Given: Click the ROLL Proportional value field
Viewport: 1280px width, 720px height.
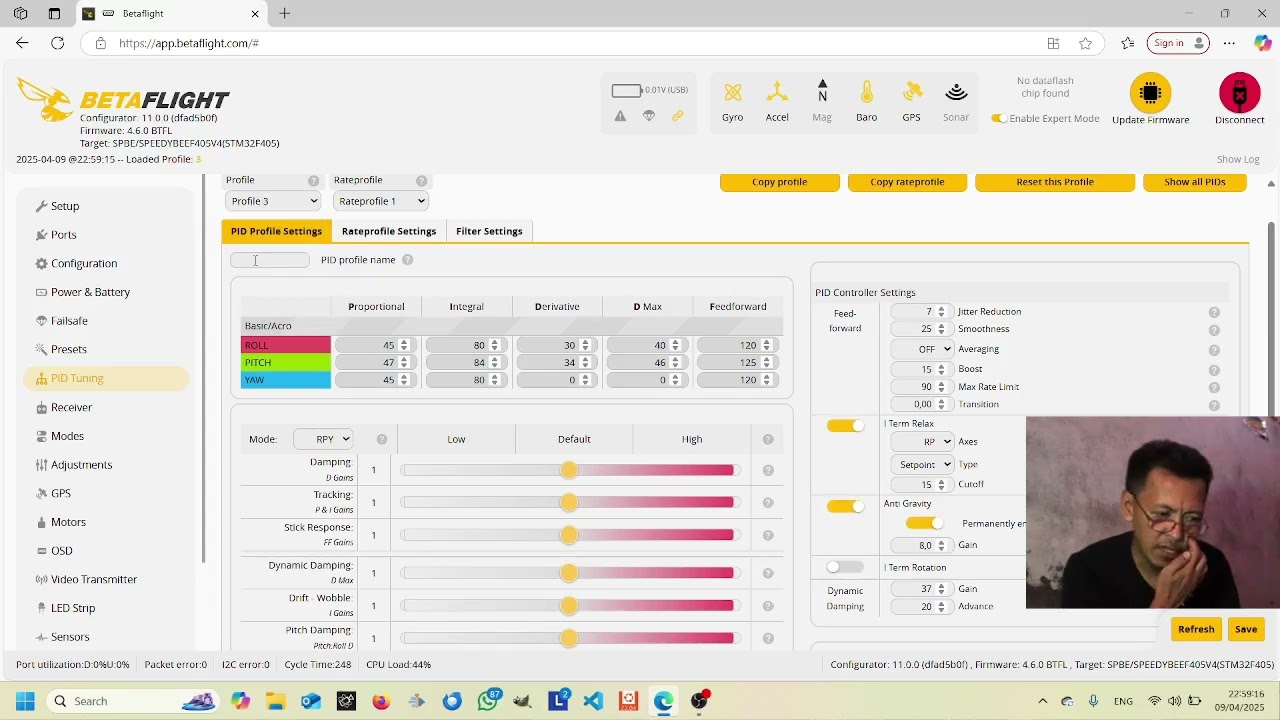Looking at the screenshot, I should pyautogui.click(x=374, y=345).
